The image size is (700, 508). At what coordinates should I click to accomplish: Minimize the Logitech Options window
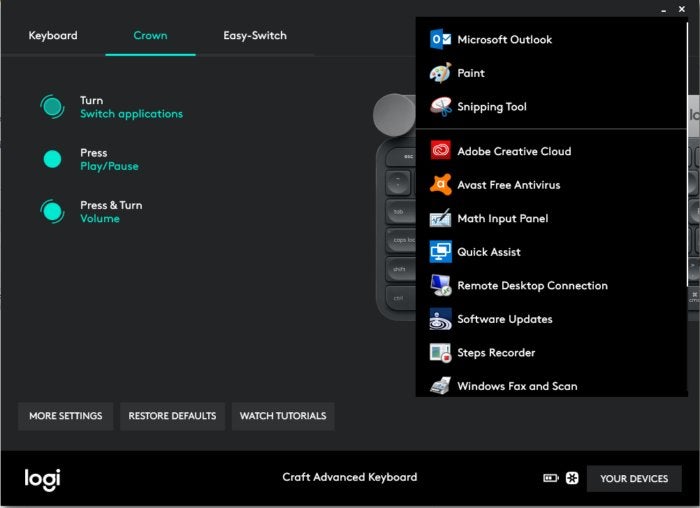tap(664, 9)
